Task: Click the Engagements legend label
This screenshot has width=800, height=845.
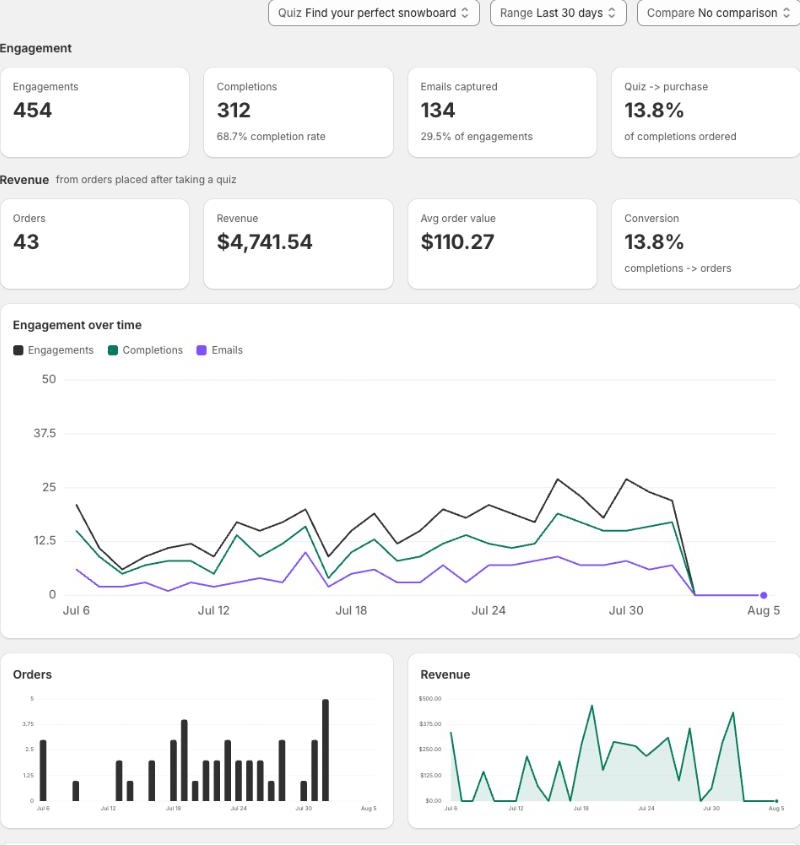Action: (61, 350)
